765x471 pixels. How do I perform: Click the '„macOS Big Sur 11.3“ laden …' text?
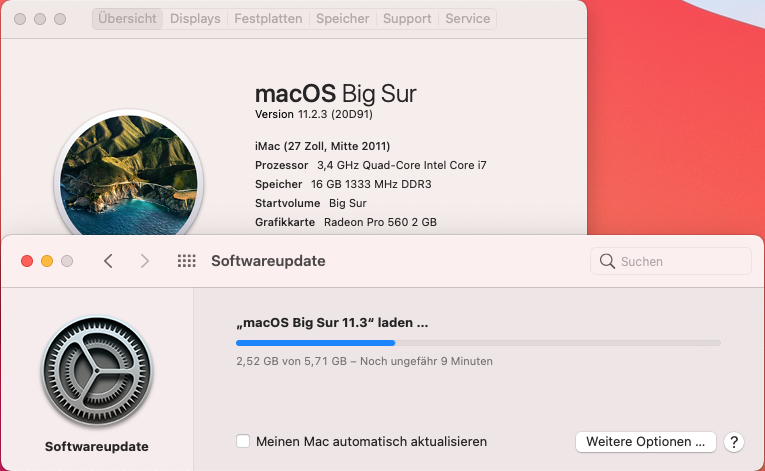point(332,323)
